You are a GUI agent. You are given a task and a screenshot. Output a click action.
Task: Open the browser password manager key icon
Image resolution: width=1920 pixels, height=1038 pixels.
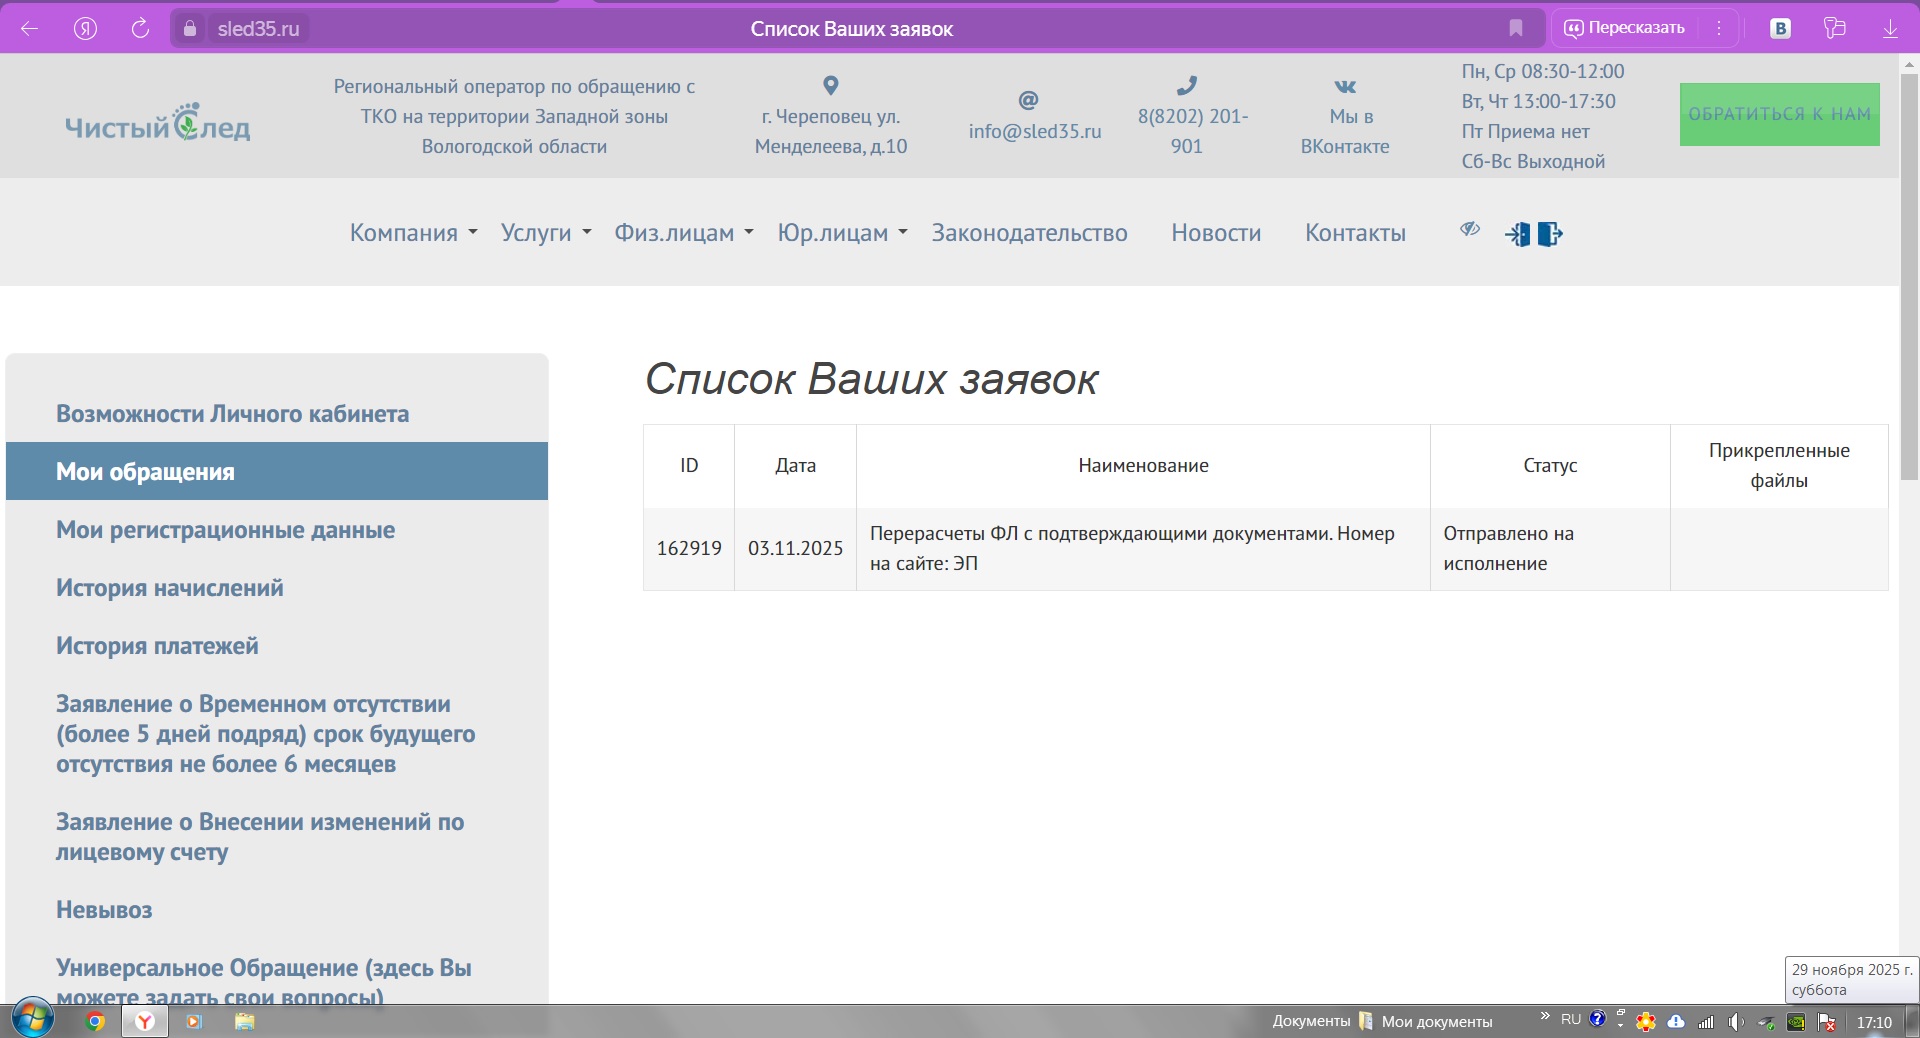click(1834, 28)
